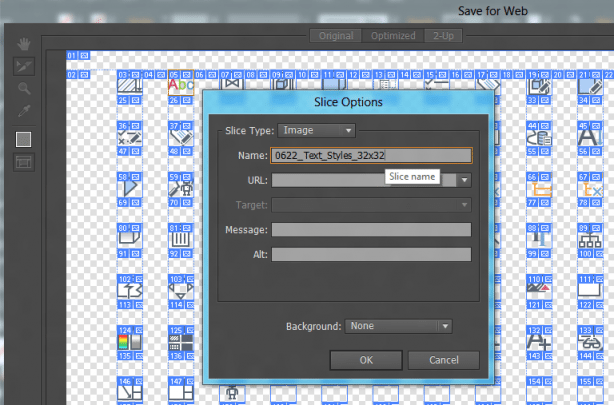Select slice 88 icon image
This screenshot has height=405, width=614.
(x=539, y=240)
